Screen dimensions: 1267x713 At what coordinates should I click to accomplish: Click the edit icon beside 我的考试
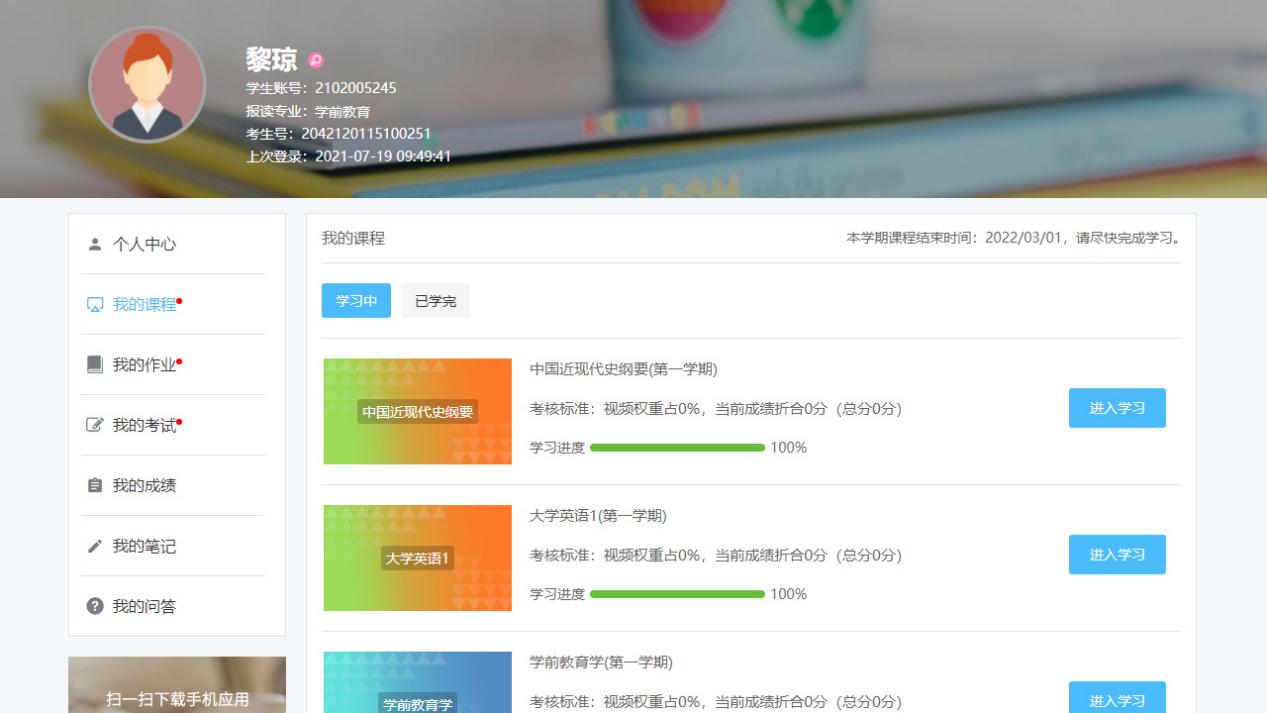tap(95, 426)
